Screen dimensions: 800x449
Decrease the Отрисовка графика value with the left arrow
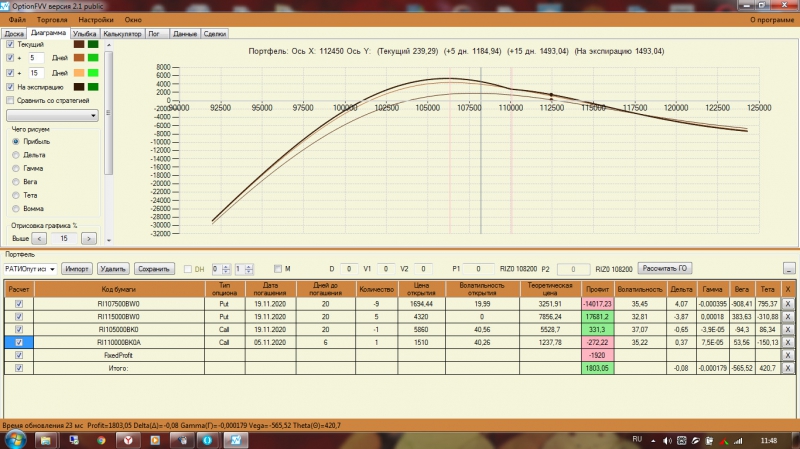point(39,238)
